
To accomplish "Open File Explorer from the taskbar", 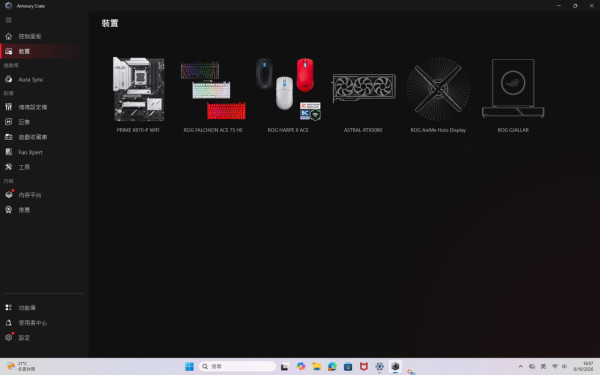I will tap(316, 367).
